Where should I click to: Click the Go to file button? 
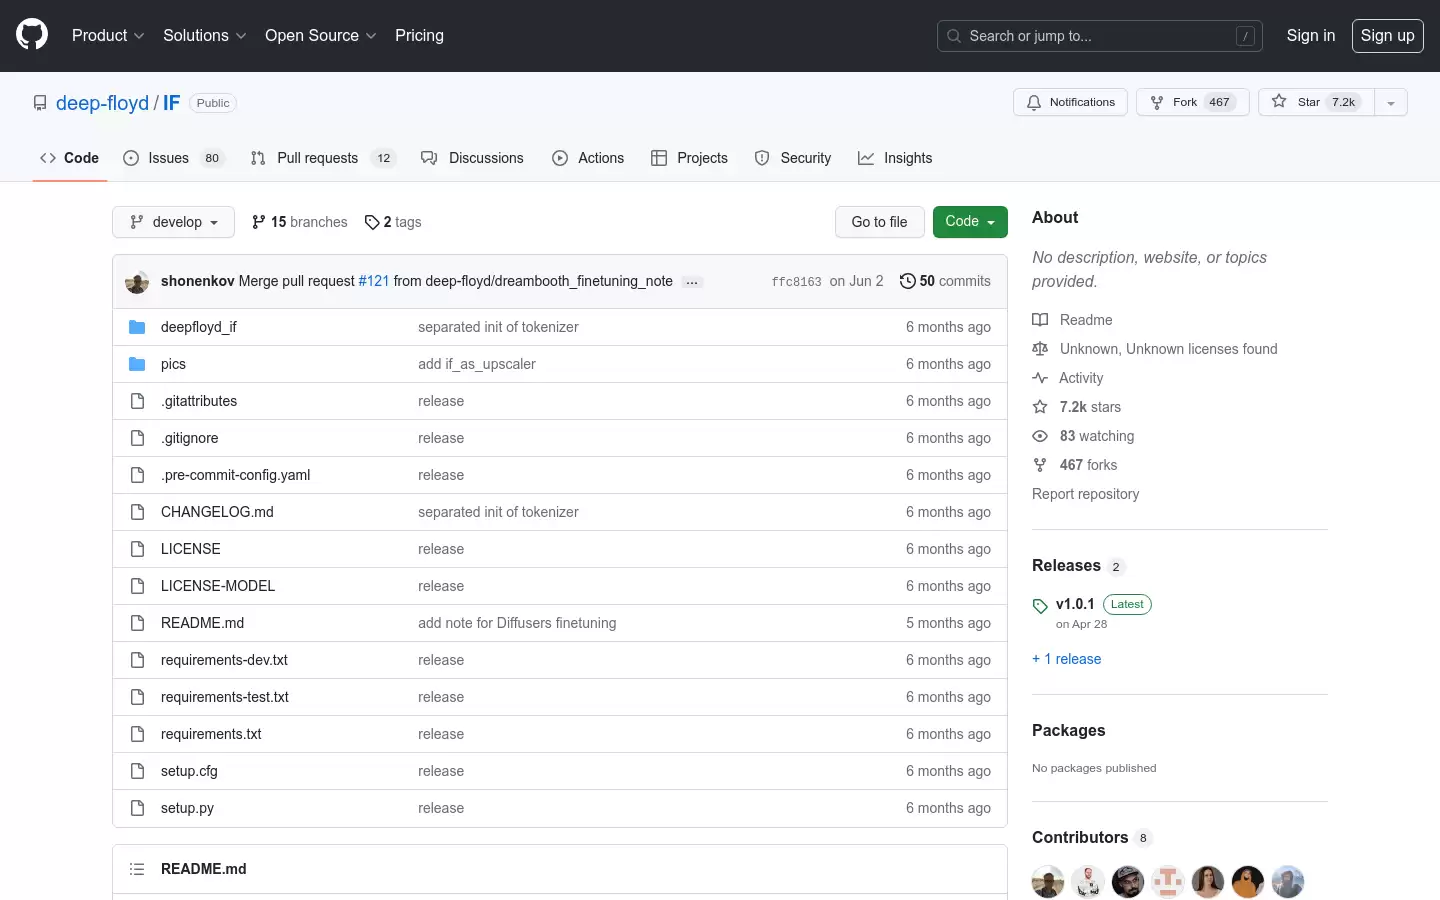click(880, 222)
